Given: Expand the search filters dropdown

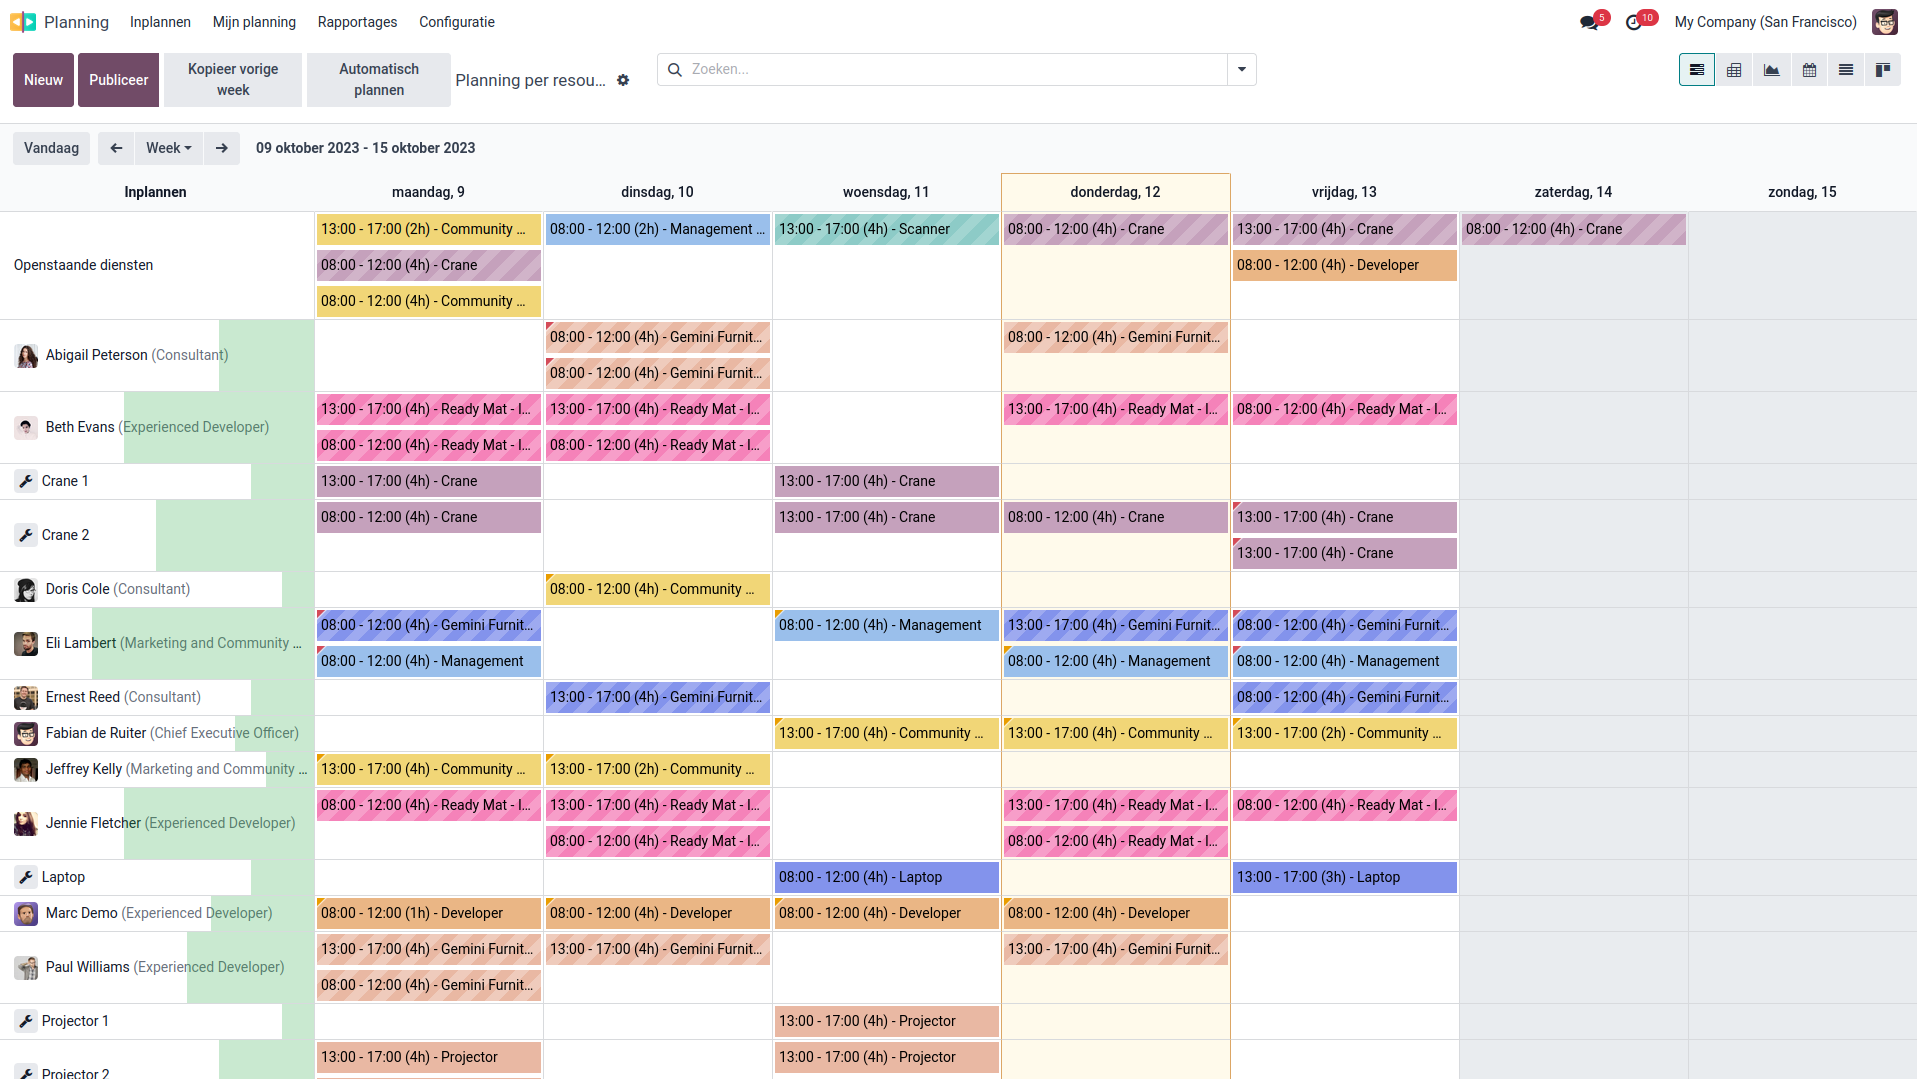Looking at the screenshot, I should point(1241,69).
